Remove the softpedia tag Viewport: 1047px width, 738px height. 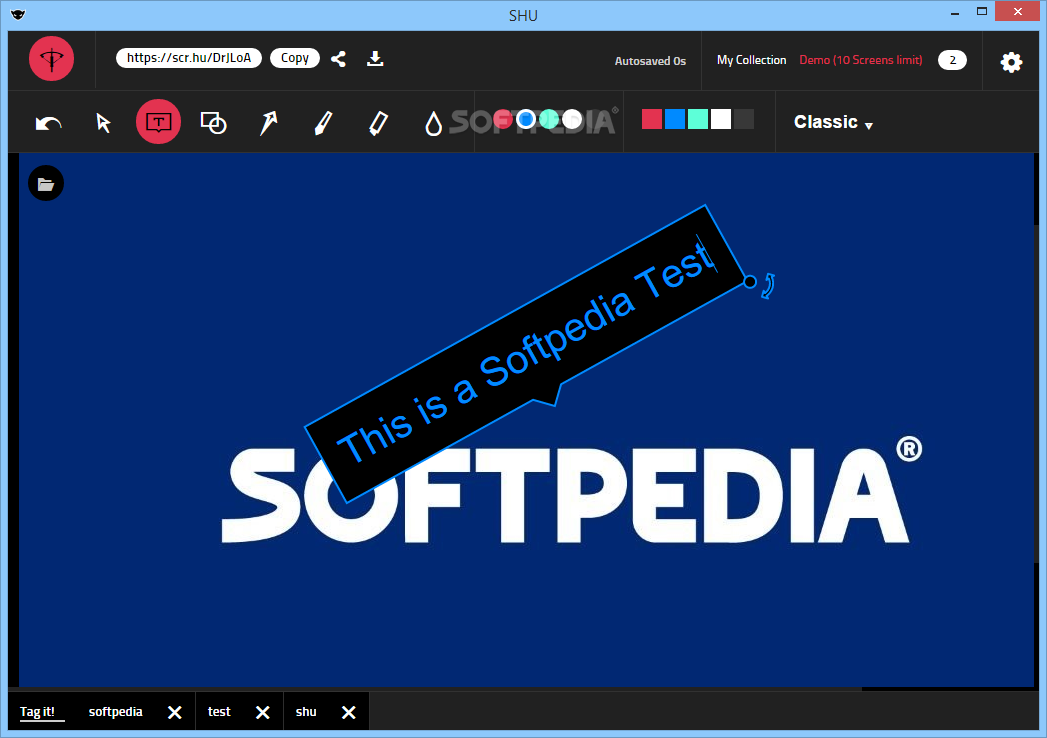point(174,713)
